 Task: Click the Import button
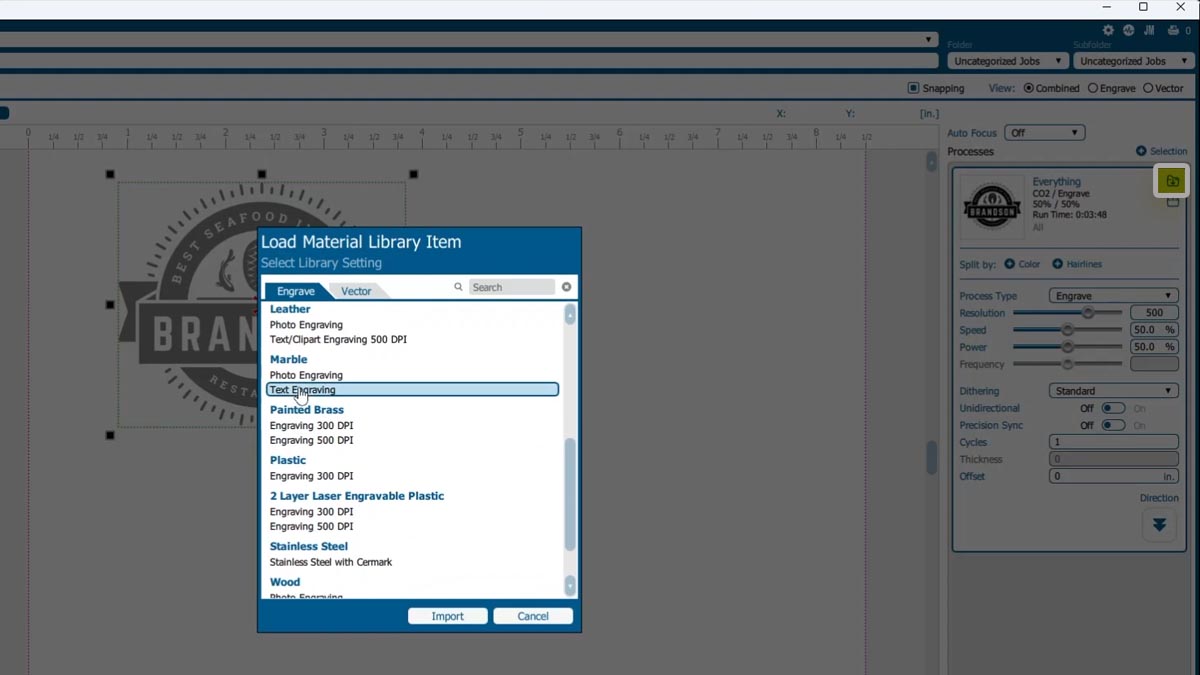tap(447, 616)
